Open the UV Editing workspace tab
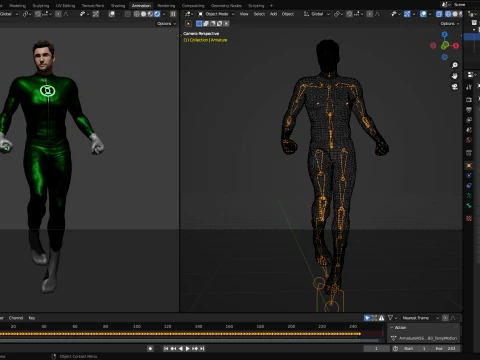The width and height of the screenshot is (480, 360). click(x=65, y=6)
